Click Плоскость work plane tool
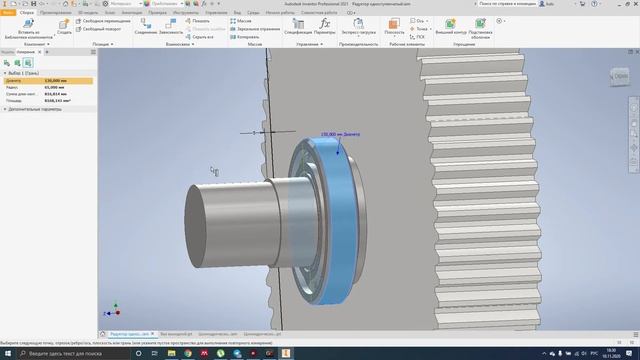 394,27
